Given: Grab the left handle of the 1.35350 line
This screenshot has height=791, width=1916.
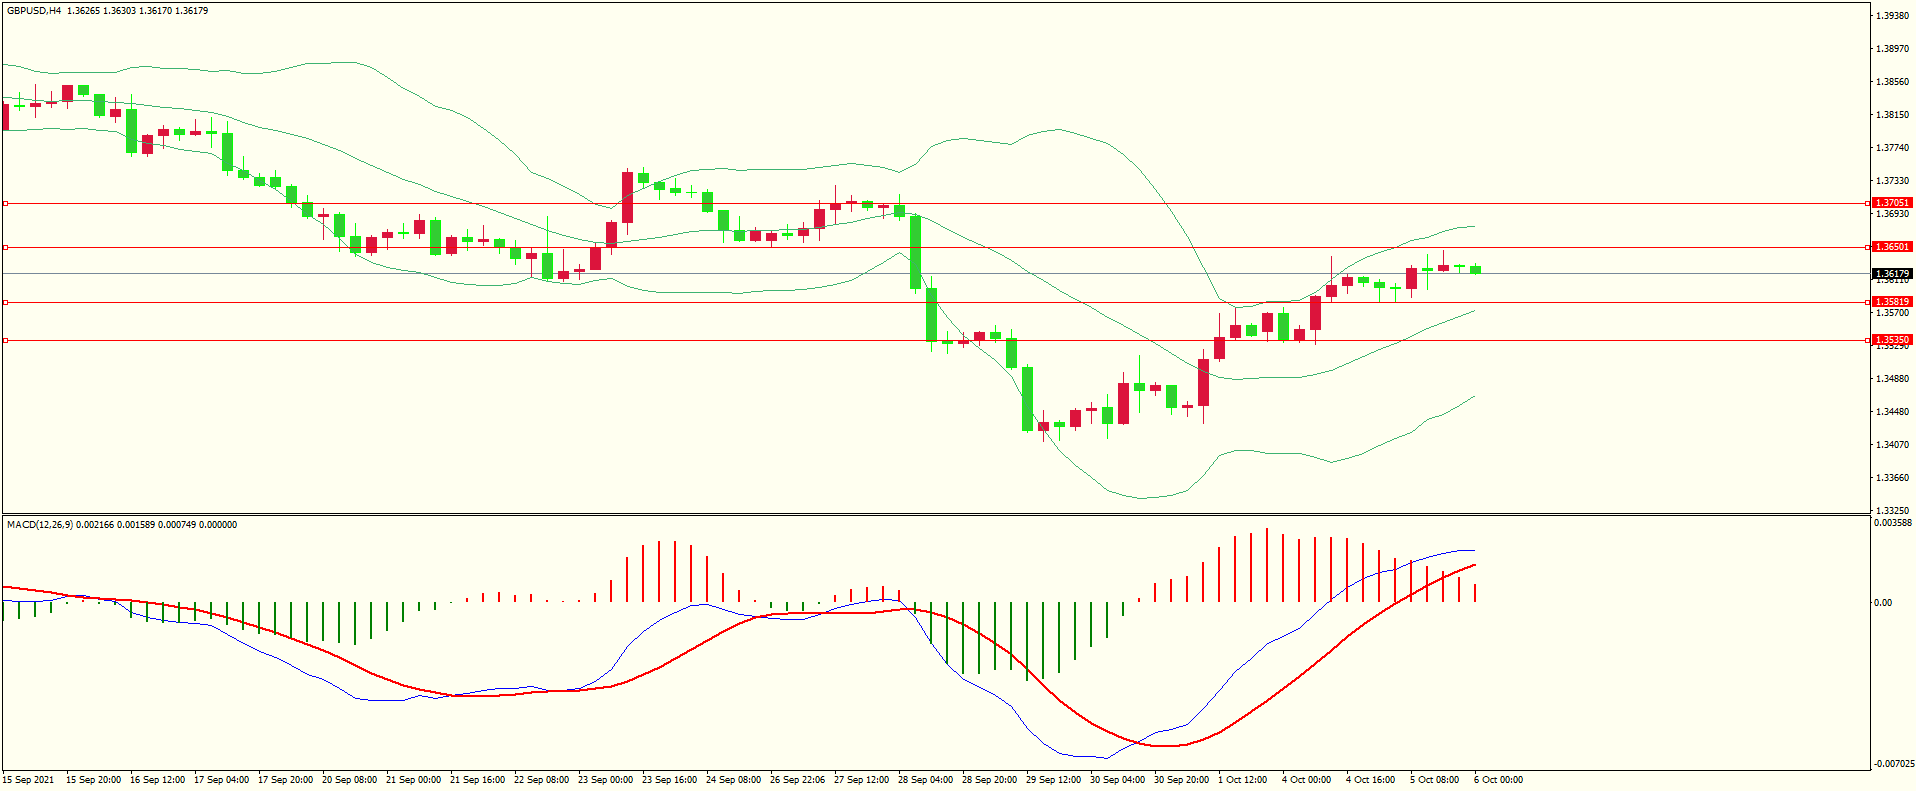Looking at the screenshot, I should 5,340.
